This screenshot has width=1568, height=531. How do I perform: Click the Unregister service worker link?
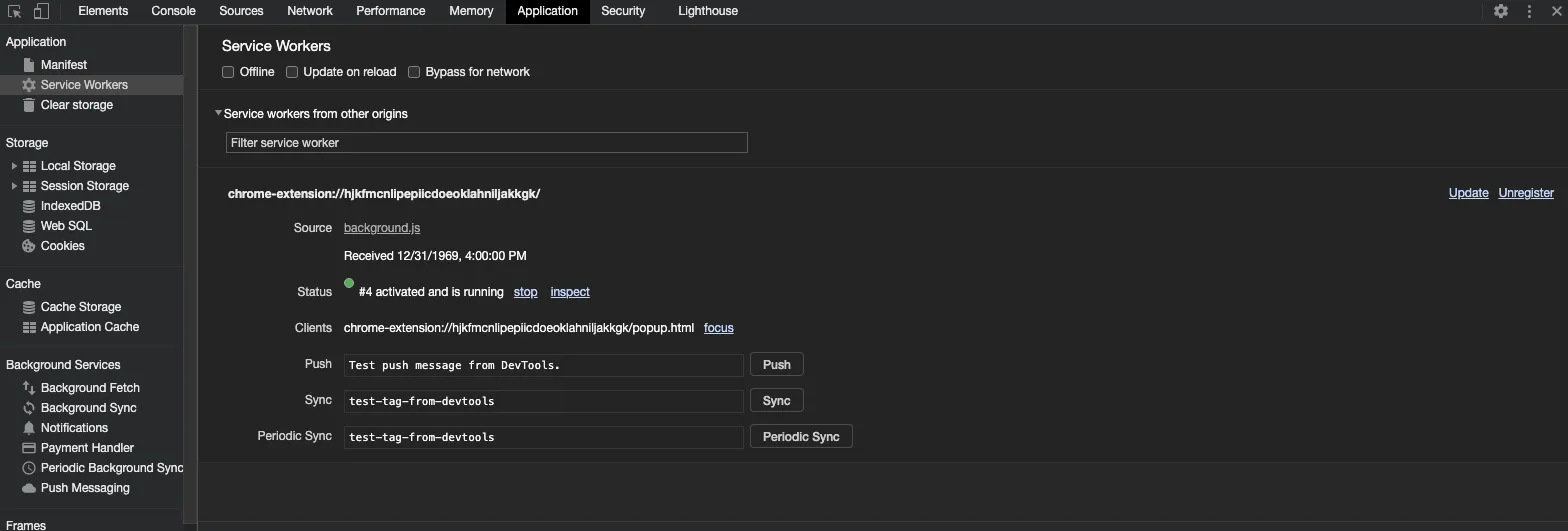[1526, 193]
